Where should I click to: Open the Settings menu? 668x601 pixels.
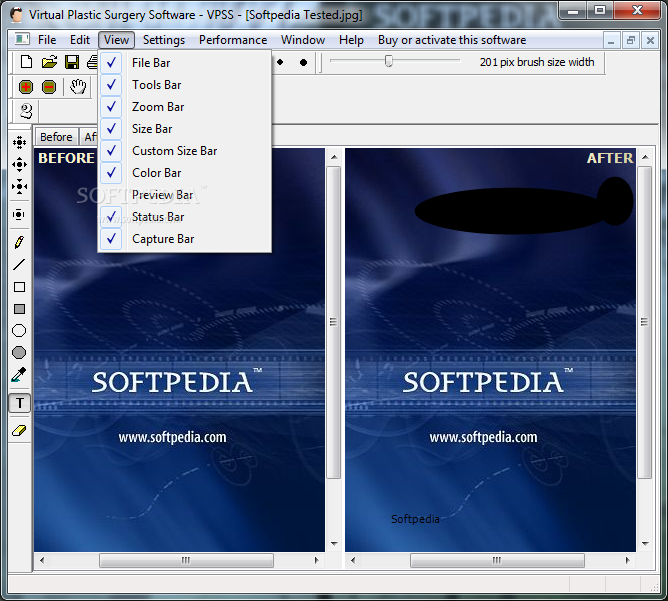tap(164, 40)
